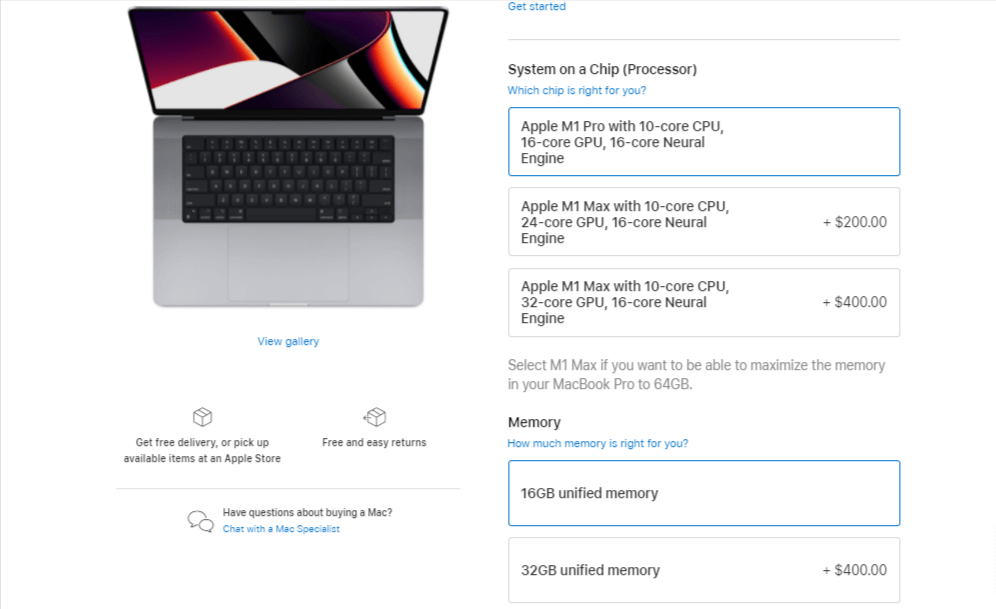Viewport: 996px width, 609px height.
Task: Select the Apple M1 Pro 16-core GPU chip
Action: (x=704, y=141)
